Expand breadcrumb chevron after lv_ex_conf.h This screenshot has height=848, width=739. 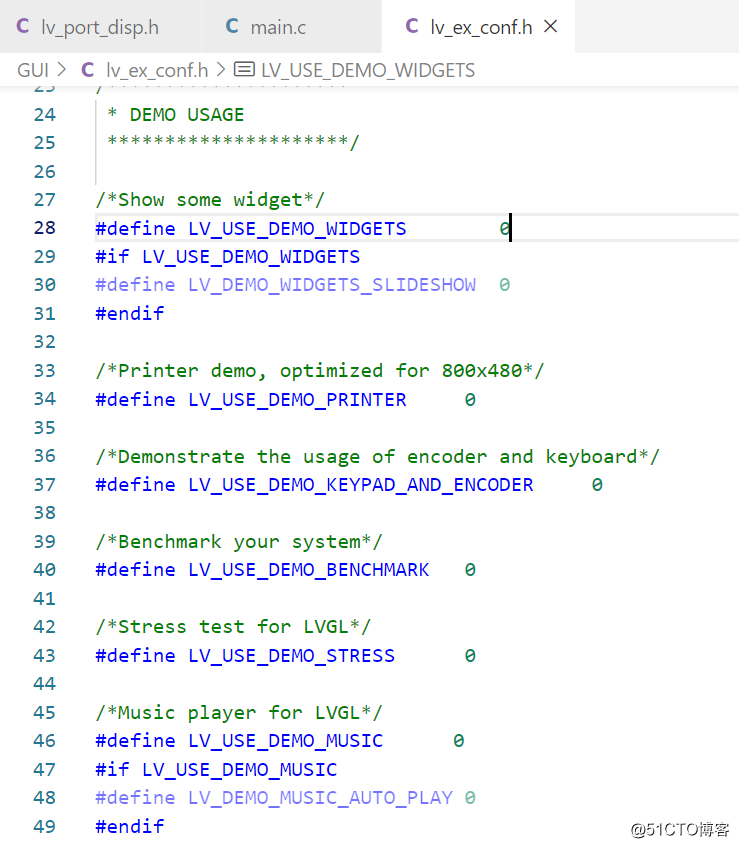(x=220, y=70)
